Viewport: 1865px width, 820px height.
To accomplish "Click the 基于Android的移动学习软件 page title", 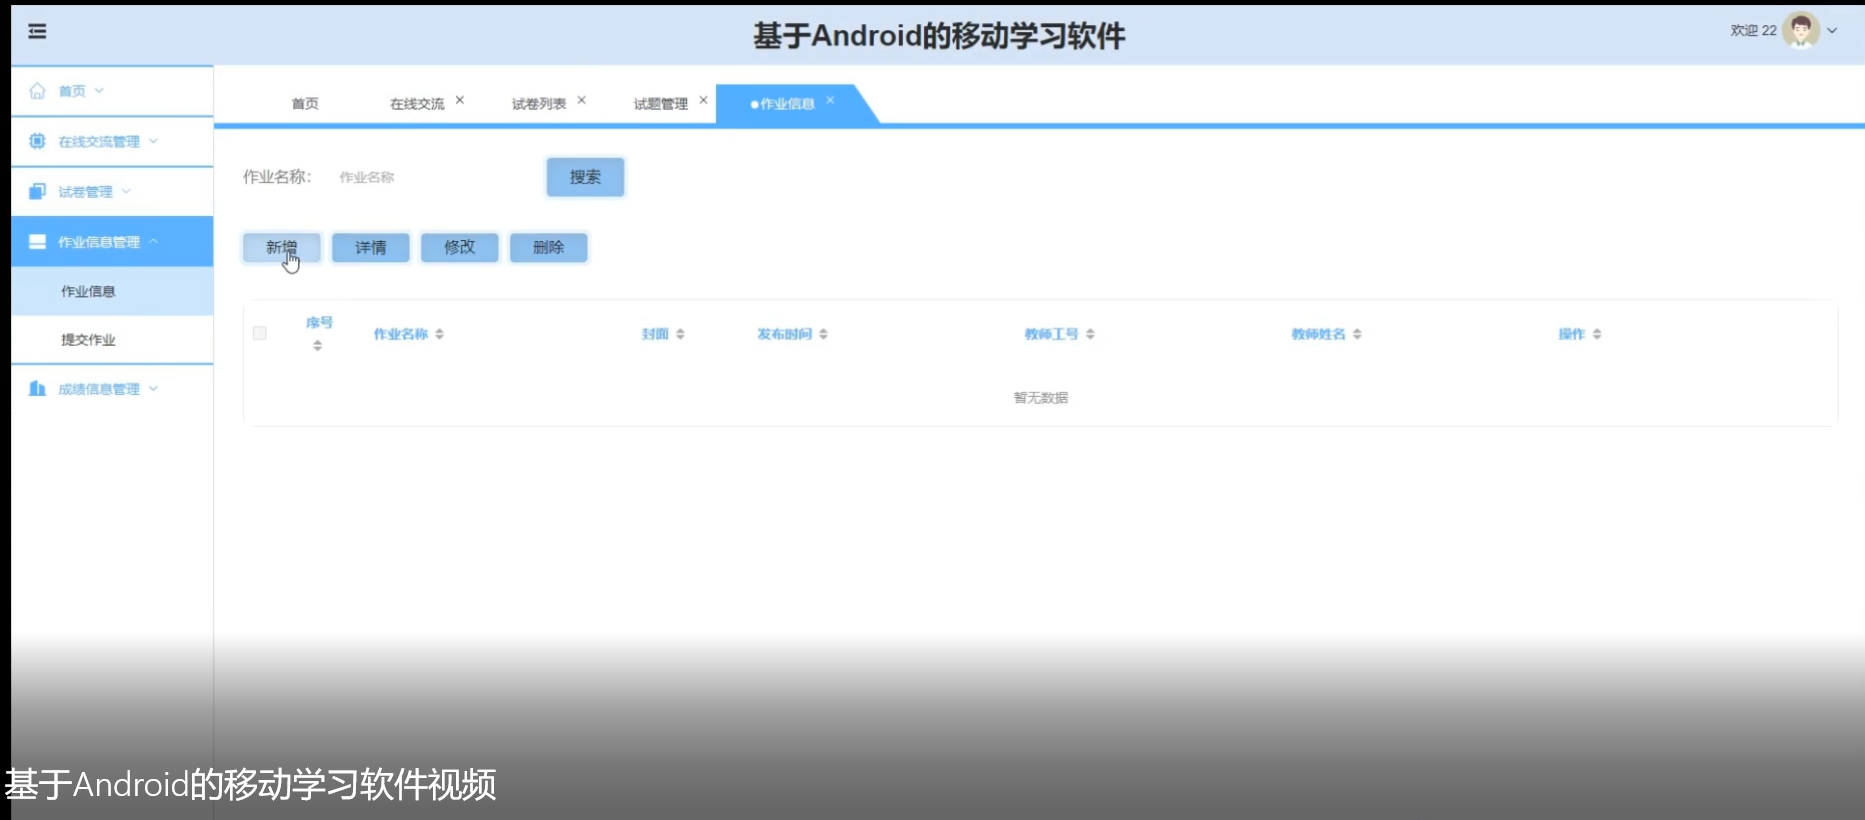I will (x=939, y=36).
